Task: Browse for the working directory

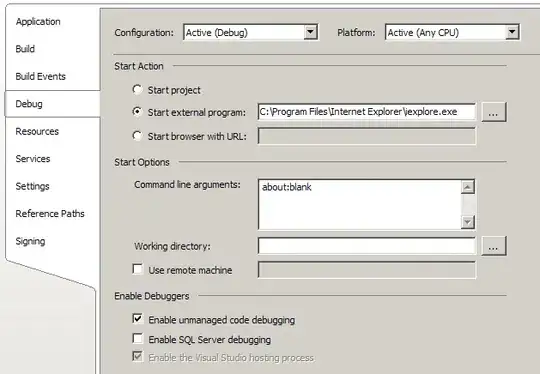Action: point(494,246)
